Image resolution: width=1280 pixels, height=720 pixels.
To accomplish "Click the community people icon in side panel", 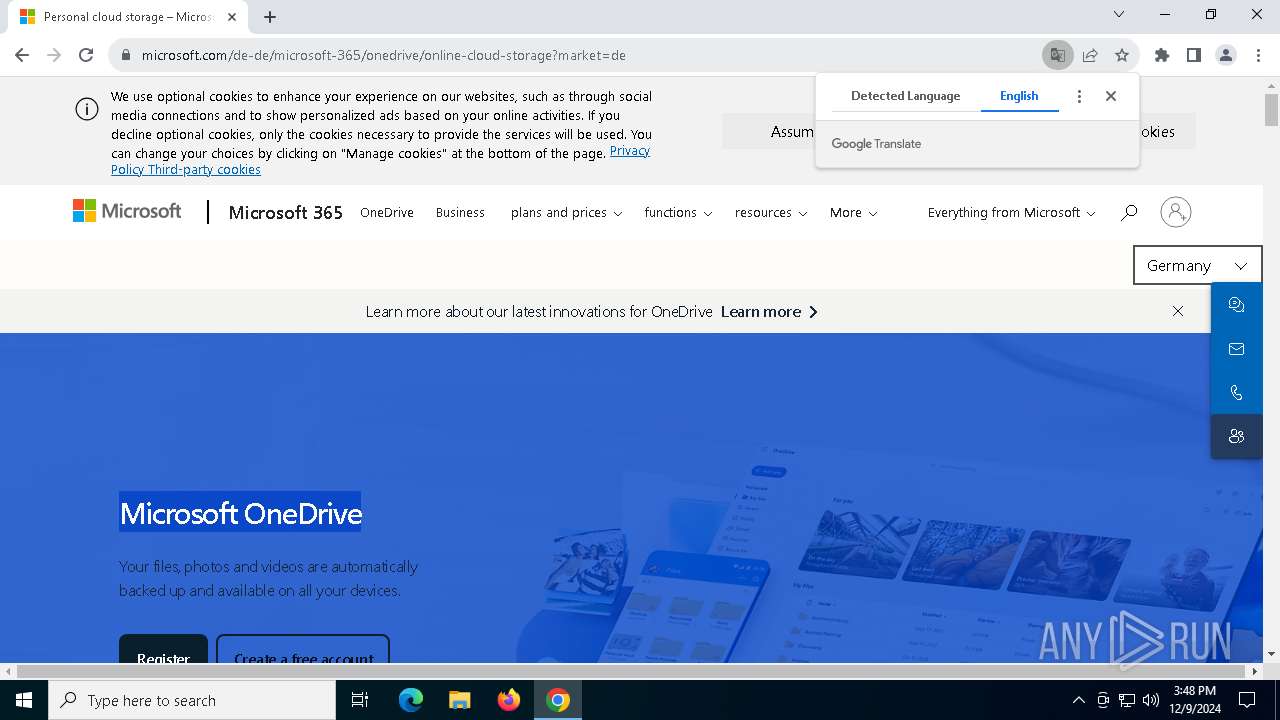I will (1237, 436).
